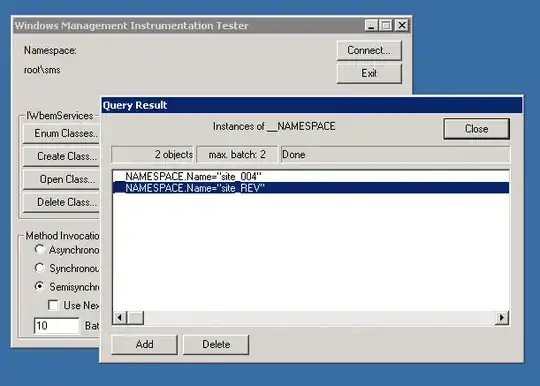Maximize the WMI Tester window
The width and height of the screenshot is (540, 386).
point(386,25)
